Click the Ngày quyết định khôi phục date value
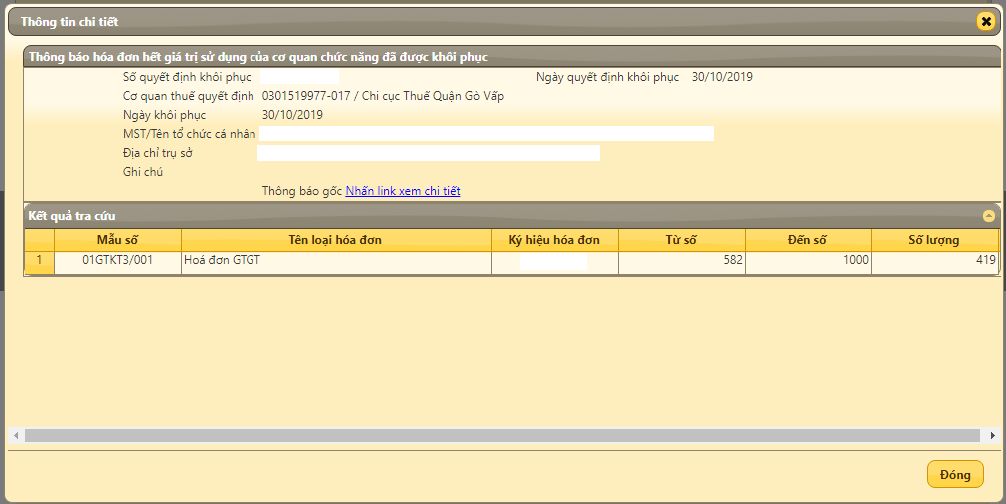 [722, 77]
